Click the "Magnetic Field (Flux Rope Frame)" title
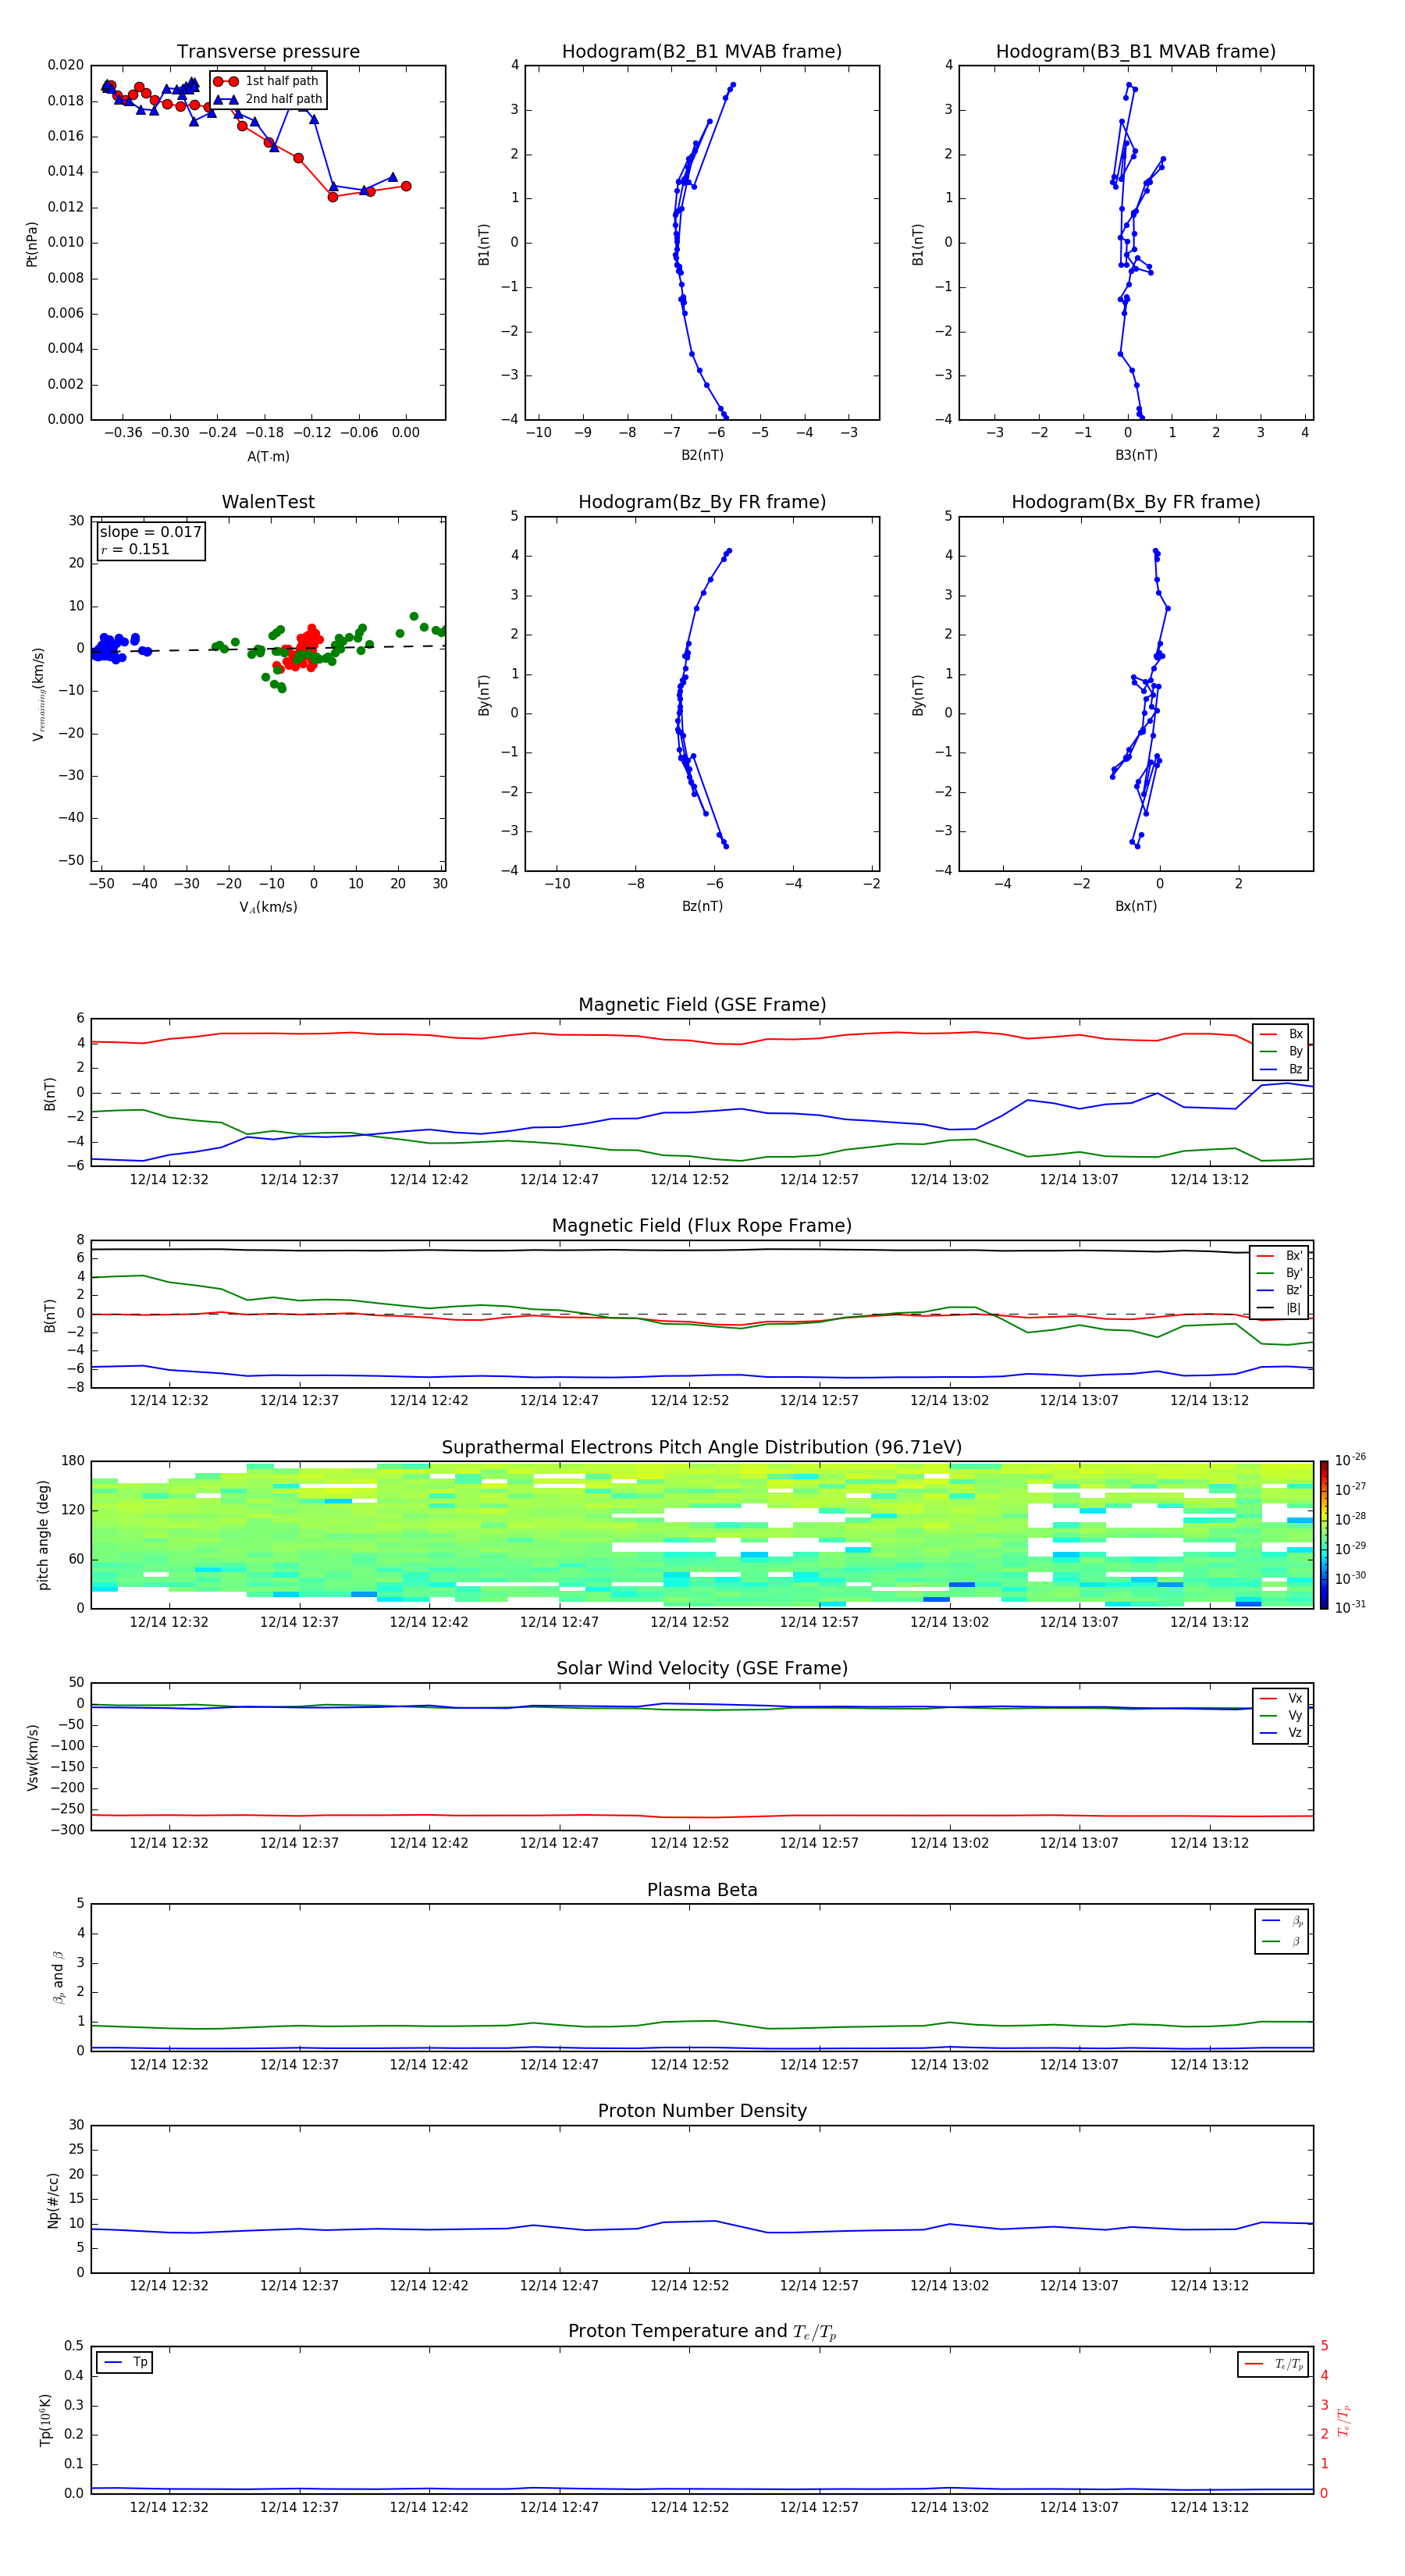Viewport: 1405px width, 2576px height. click(702, 1226)
